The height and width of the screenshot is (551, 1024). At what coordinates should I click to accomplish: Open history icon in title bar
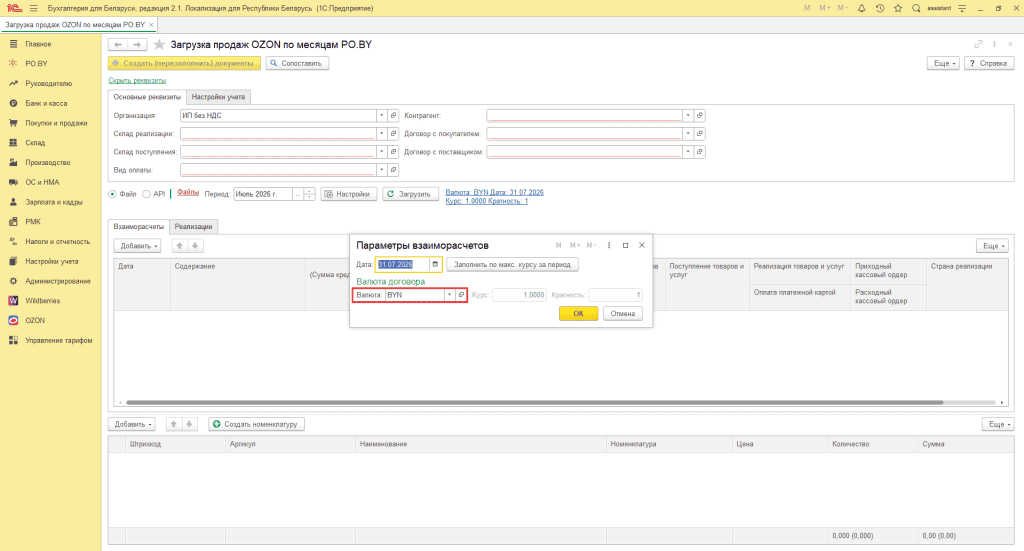click(880, 8)
